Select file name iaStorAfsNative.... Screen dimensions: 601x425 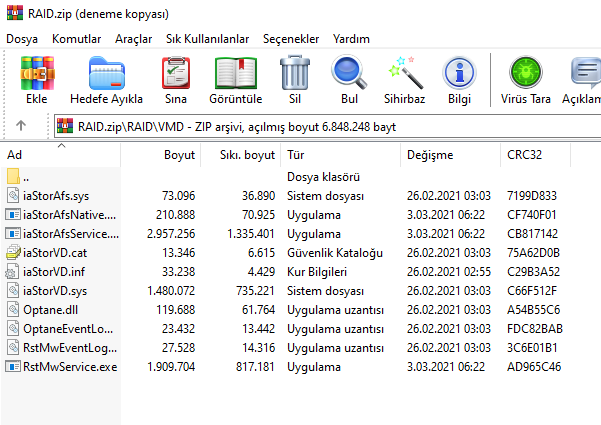pos(69,215)
